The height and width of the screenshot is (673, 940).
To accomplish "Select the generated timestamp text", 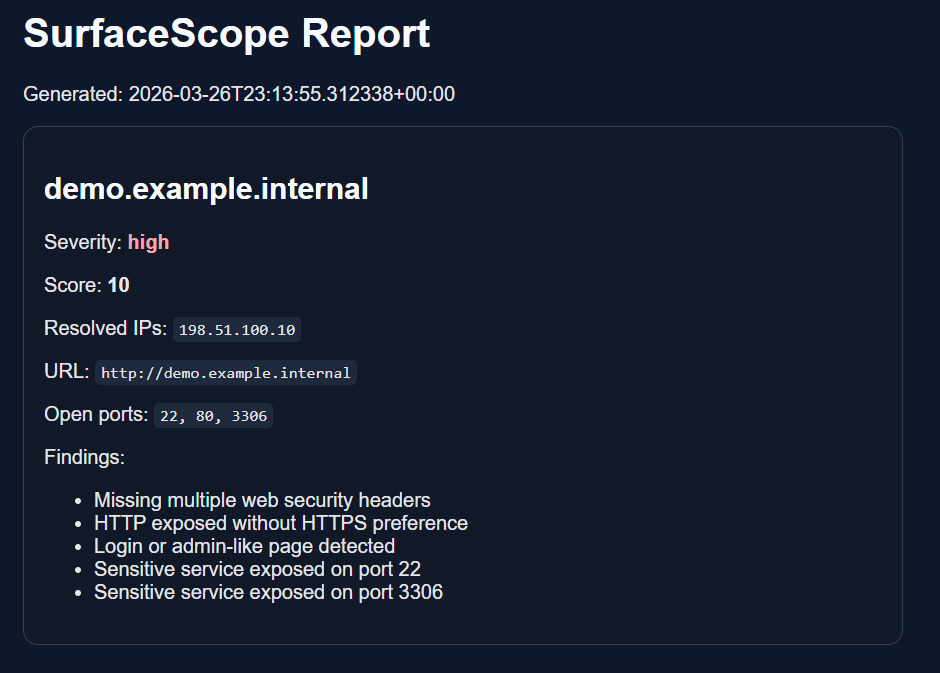I will (x=238, y=93).
